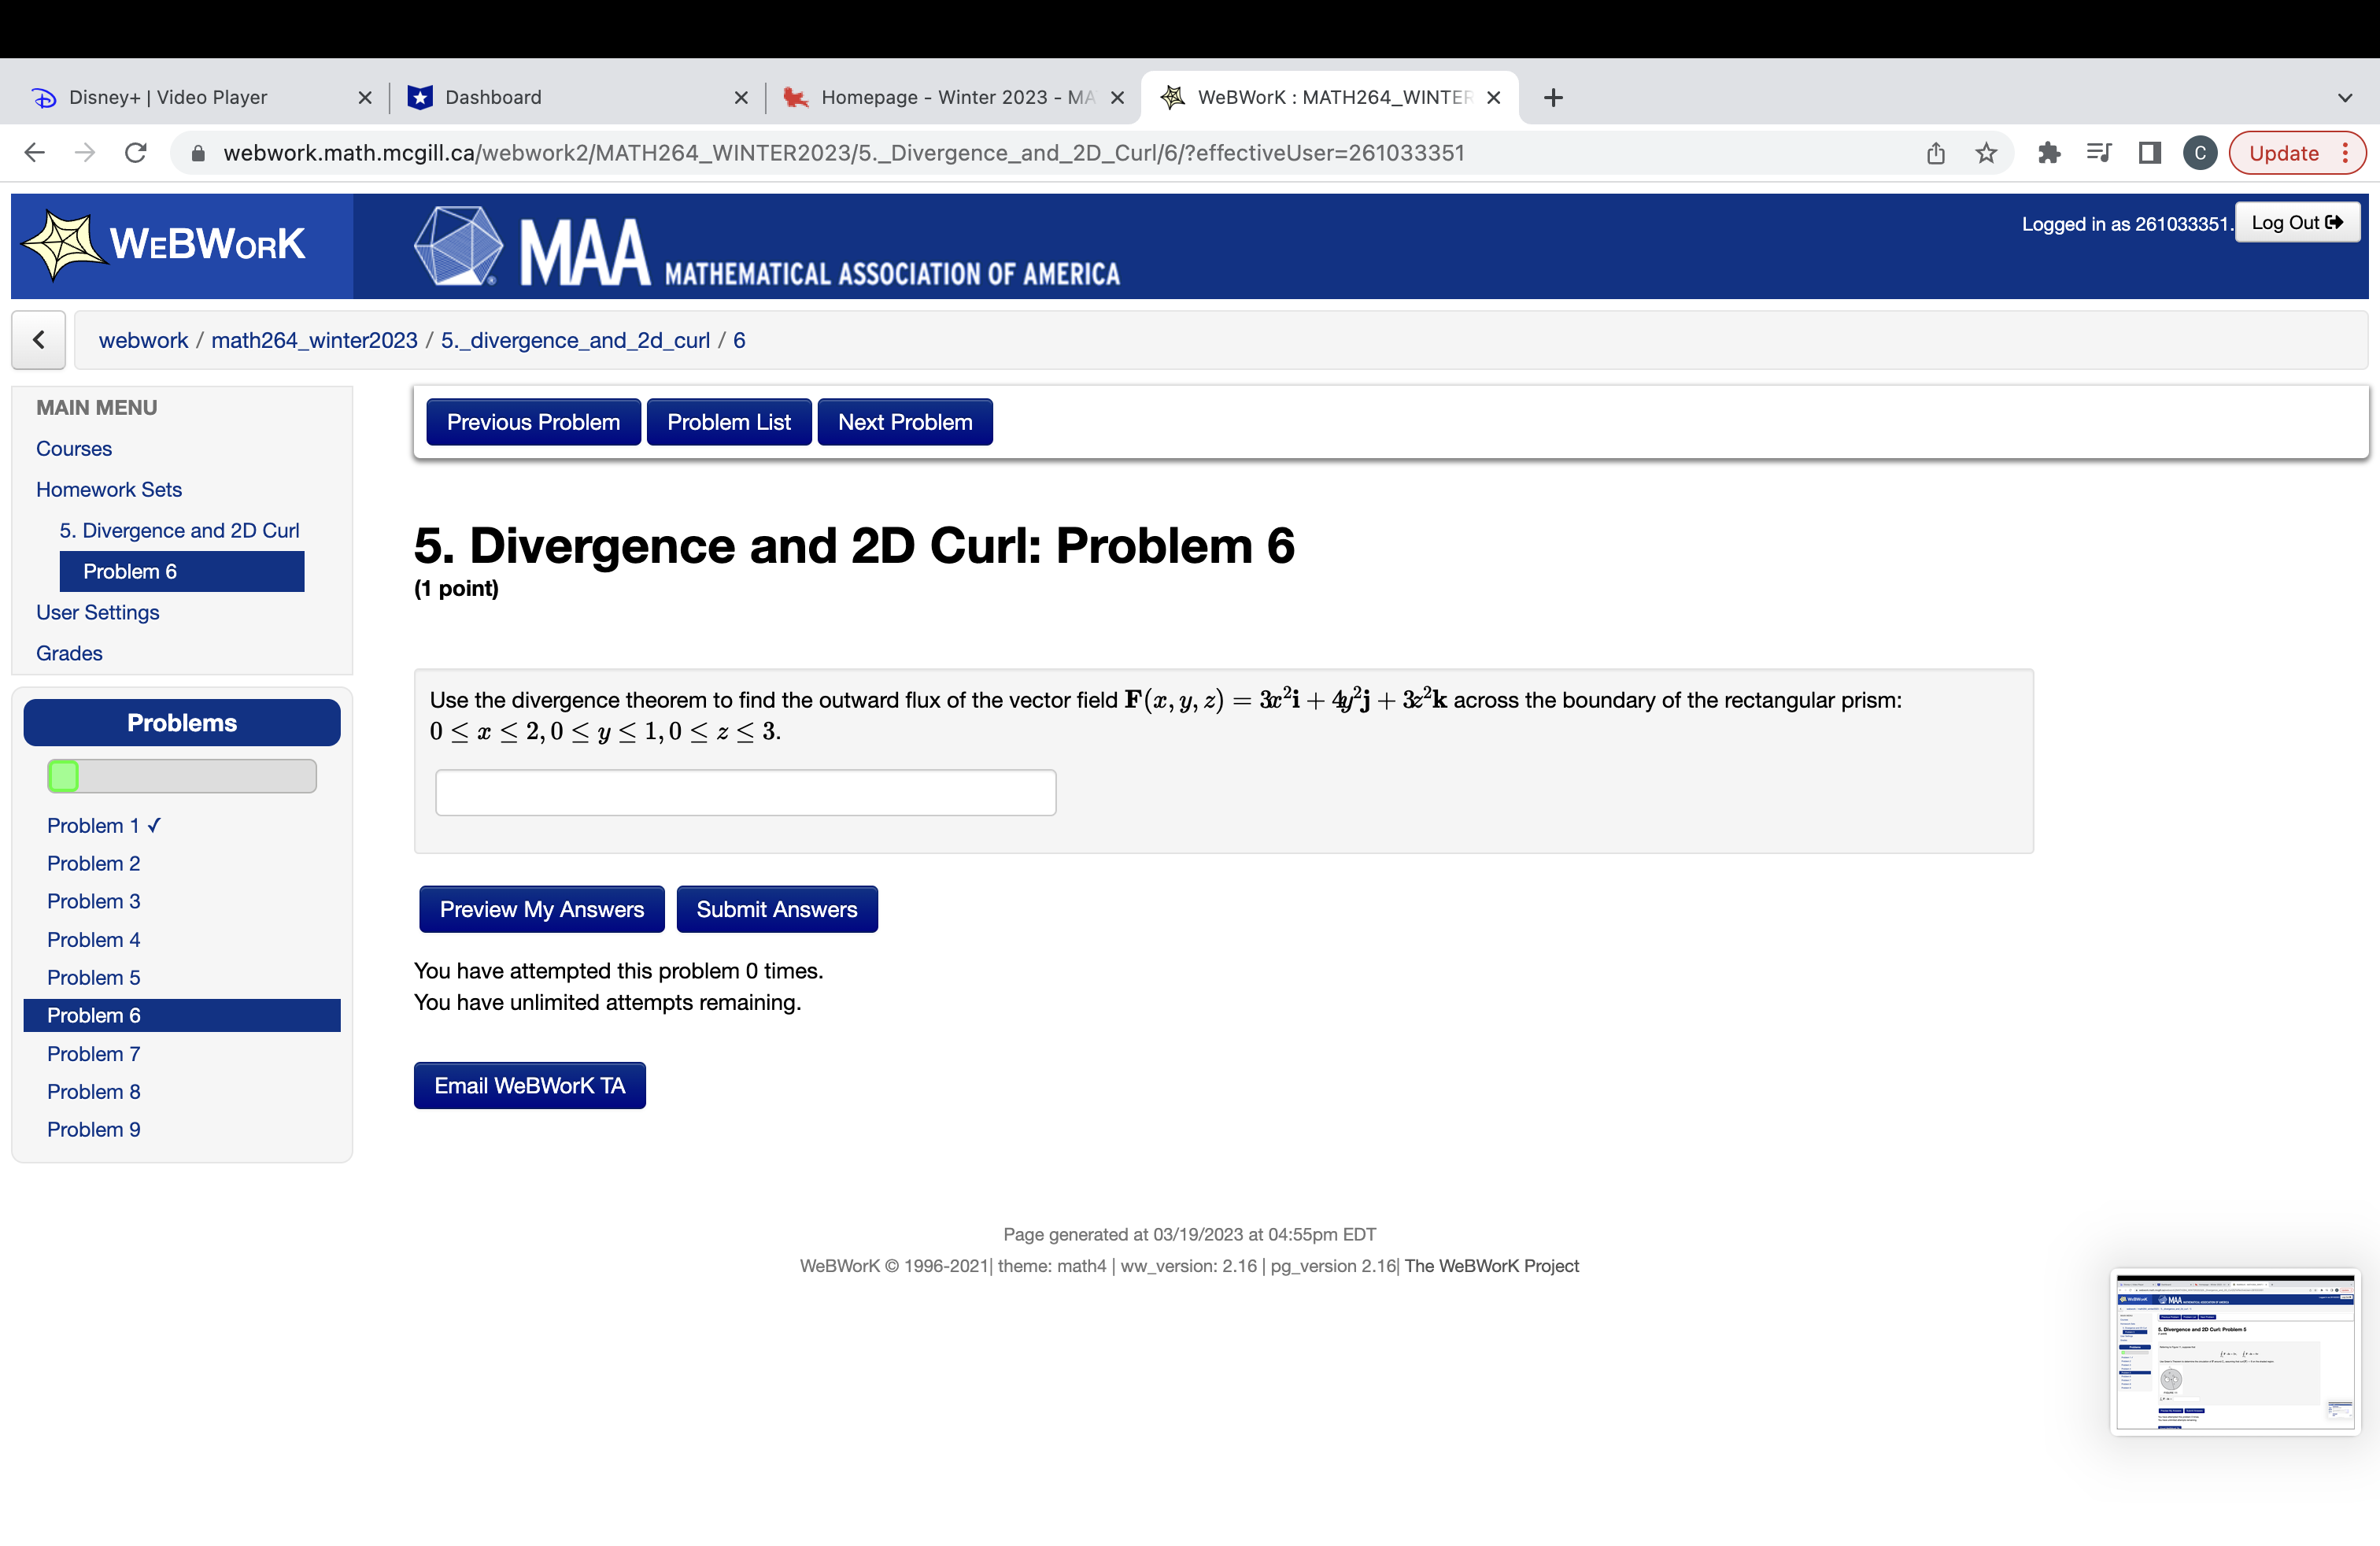2380x1546 pixels.
Task: Collapse sidebar with the chevron button
Action: pyautogui.click(x=39, y=340)
